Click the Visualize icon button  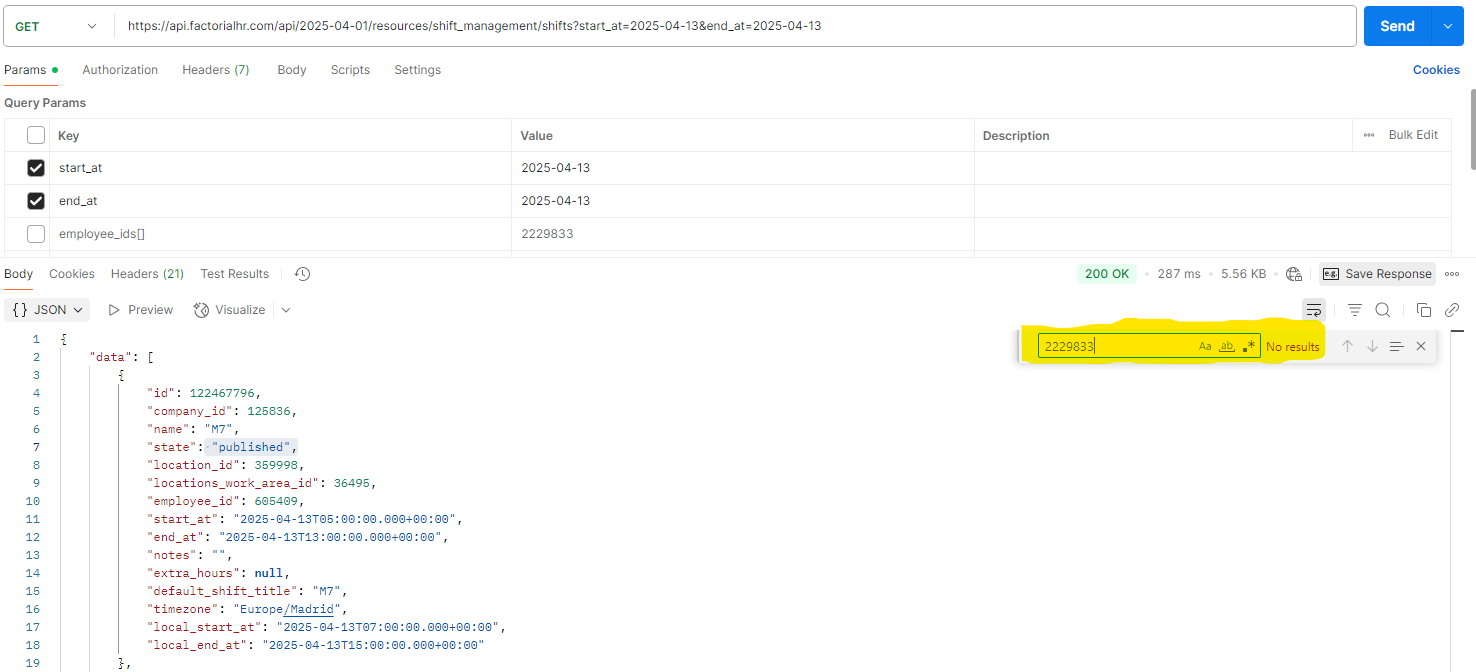coord(229,310)
